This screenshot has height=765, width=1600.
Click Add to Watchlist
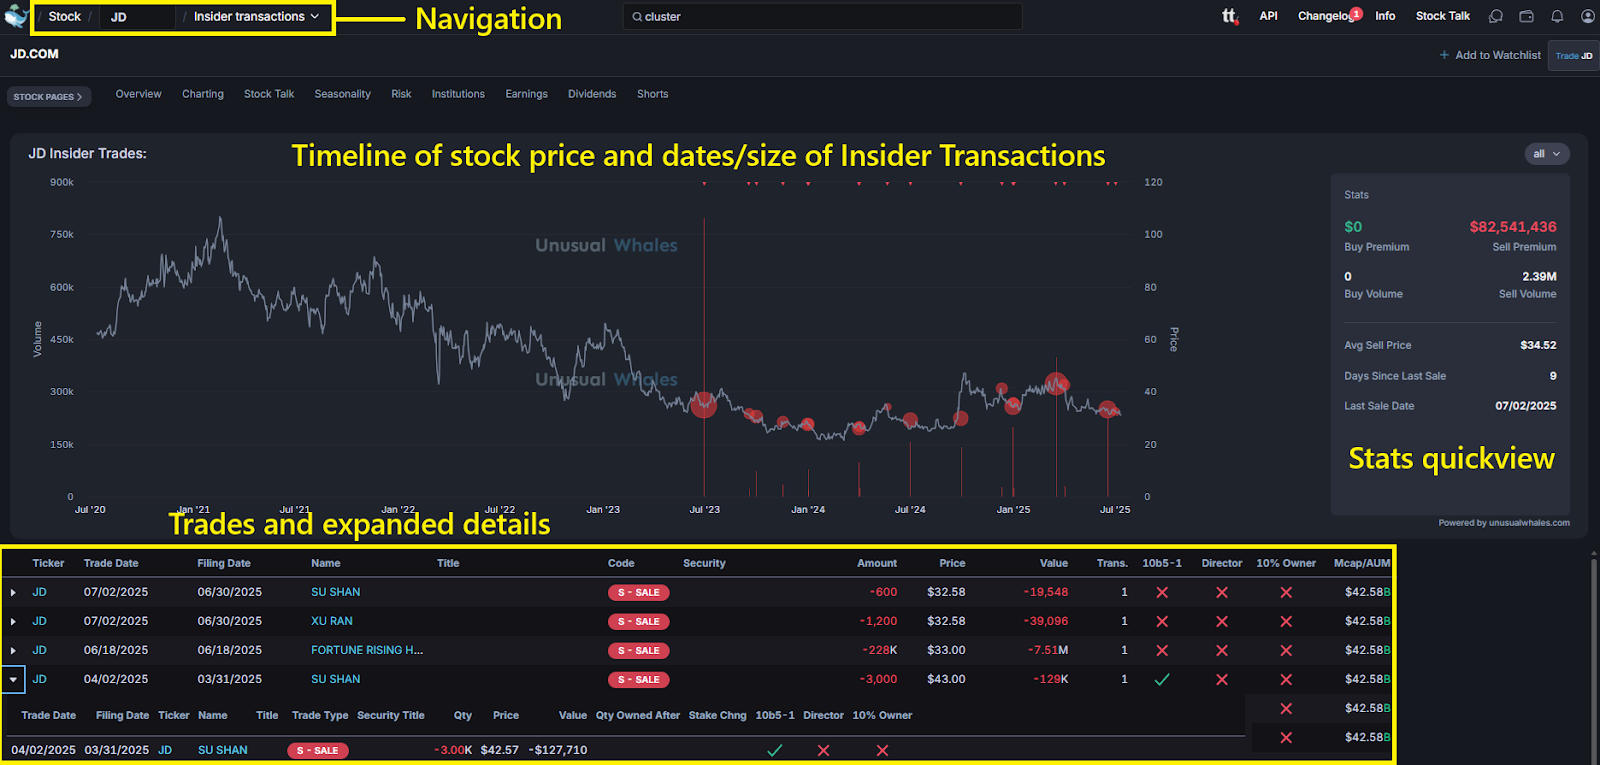pos(1490,55)
